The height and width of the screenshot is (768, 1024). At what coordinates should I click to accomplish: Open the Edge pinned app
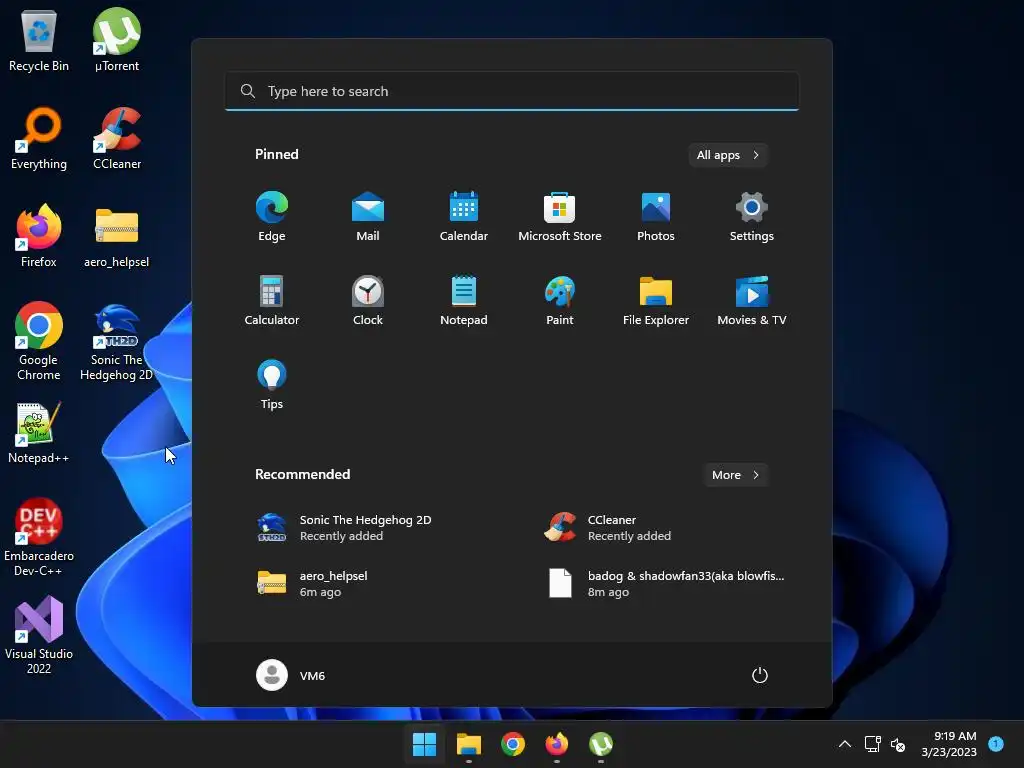272,216
